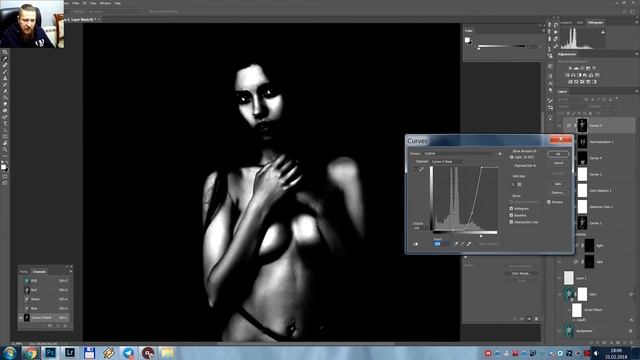This screenshot has height=360, width=640.
Task: Add a Brightness/Contrast adjustment
Action: click(x=571, y=68)
